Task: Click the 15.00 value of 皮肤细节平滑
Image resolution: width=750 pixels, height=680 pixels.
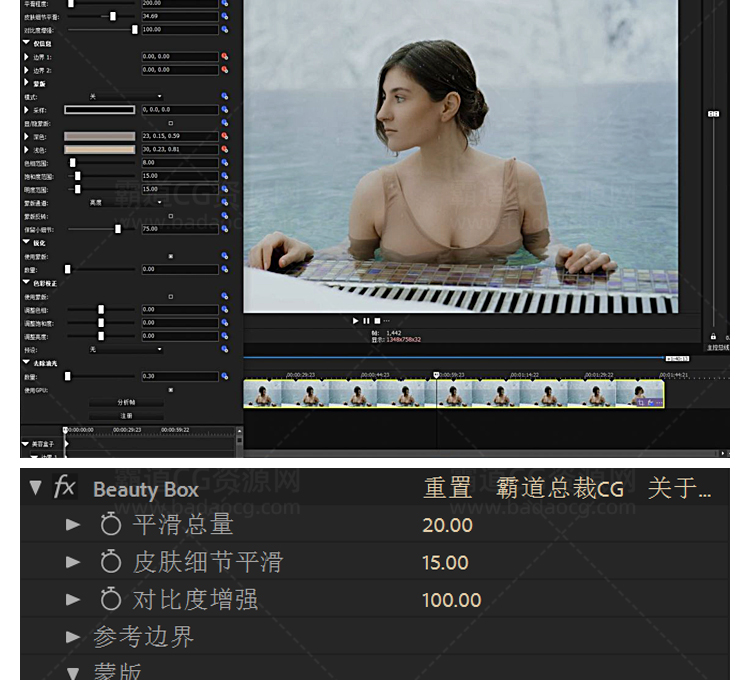Action: [x=445, y=562]
